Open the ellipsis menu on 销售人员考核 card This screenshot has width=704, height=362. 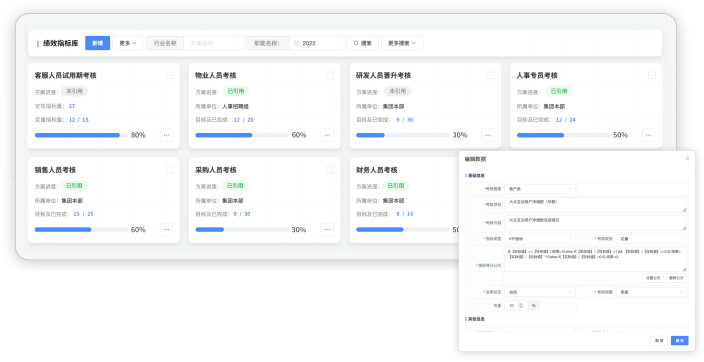click(x=167, y=230)
